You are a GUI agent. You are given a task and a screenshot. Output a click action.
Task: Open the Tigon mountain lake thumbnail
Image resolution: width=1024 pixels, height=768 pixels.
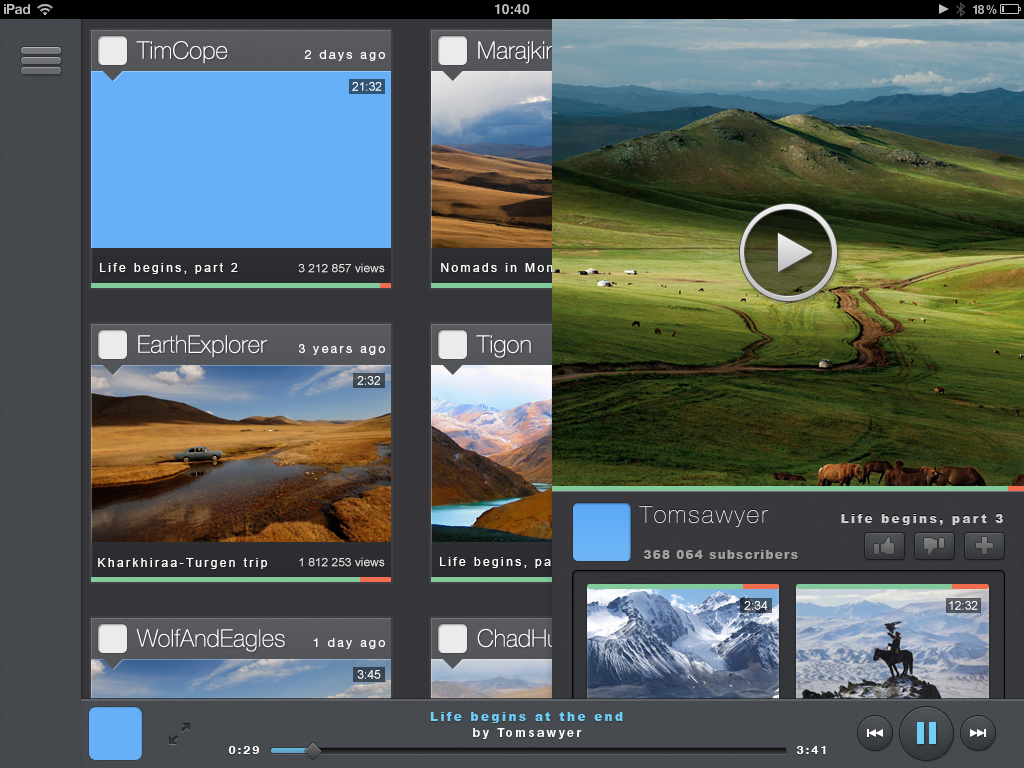[492, 454]
